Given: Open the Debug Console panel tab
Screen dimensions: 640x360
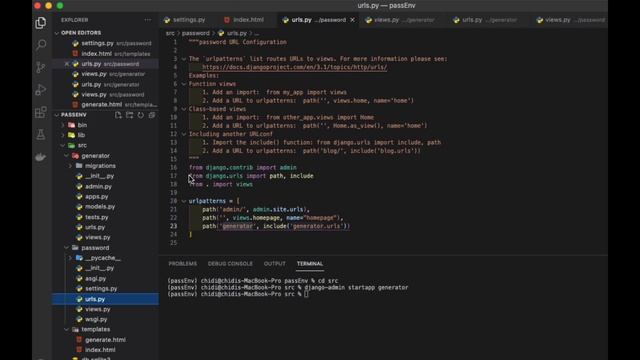Looking at the screenshot, I should click(230, 264).
